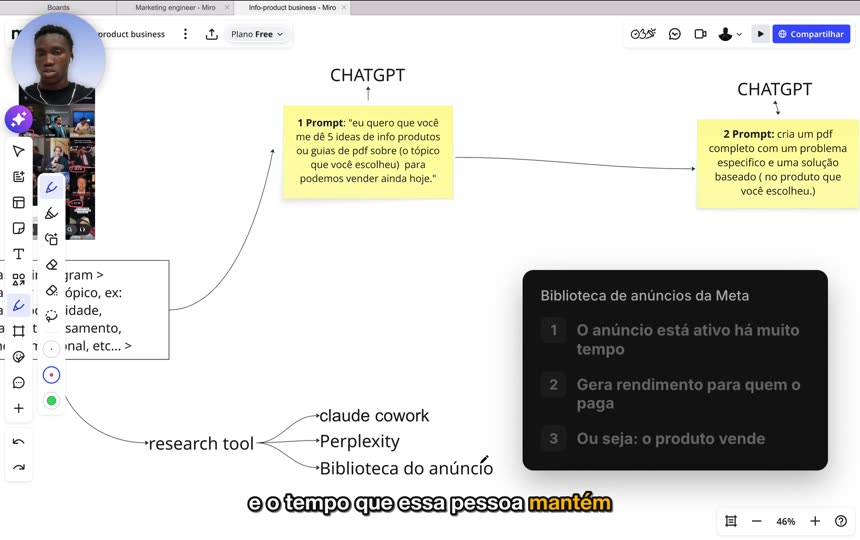
Task: Open the reactions chat icon
Action: click(675, 34)
